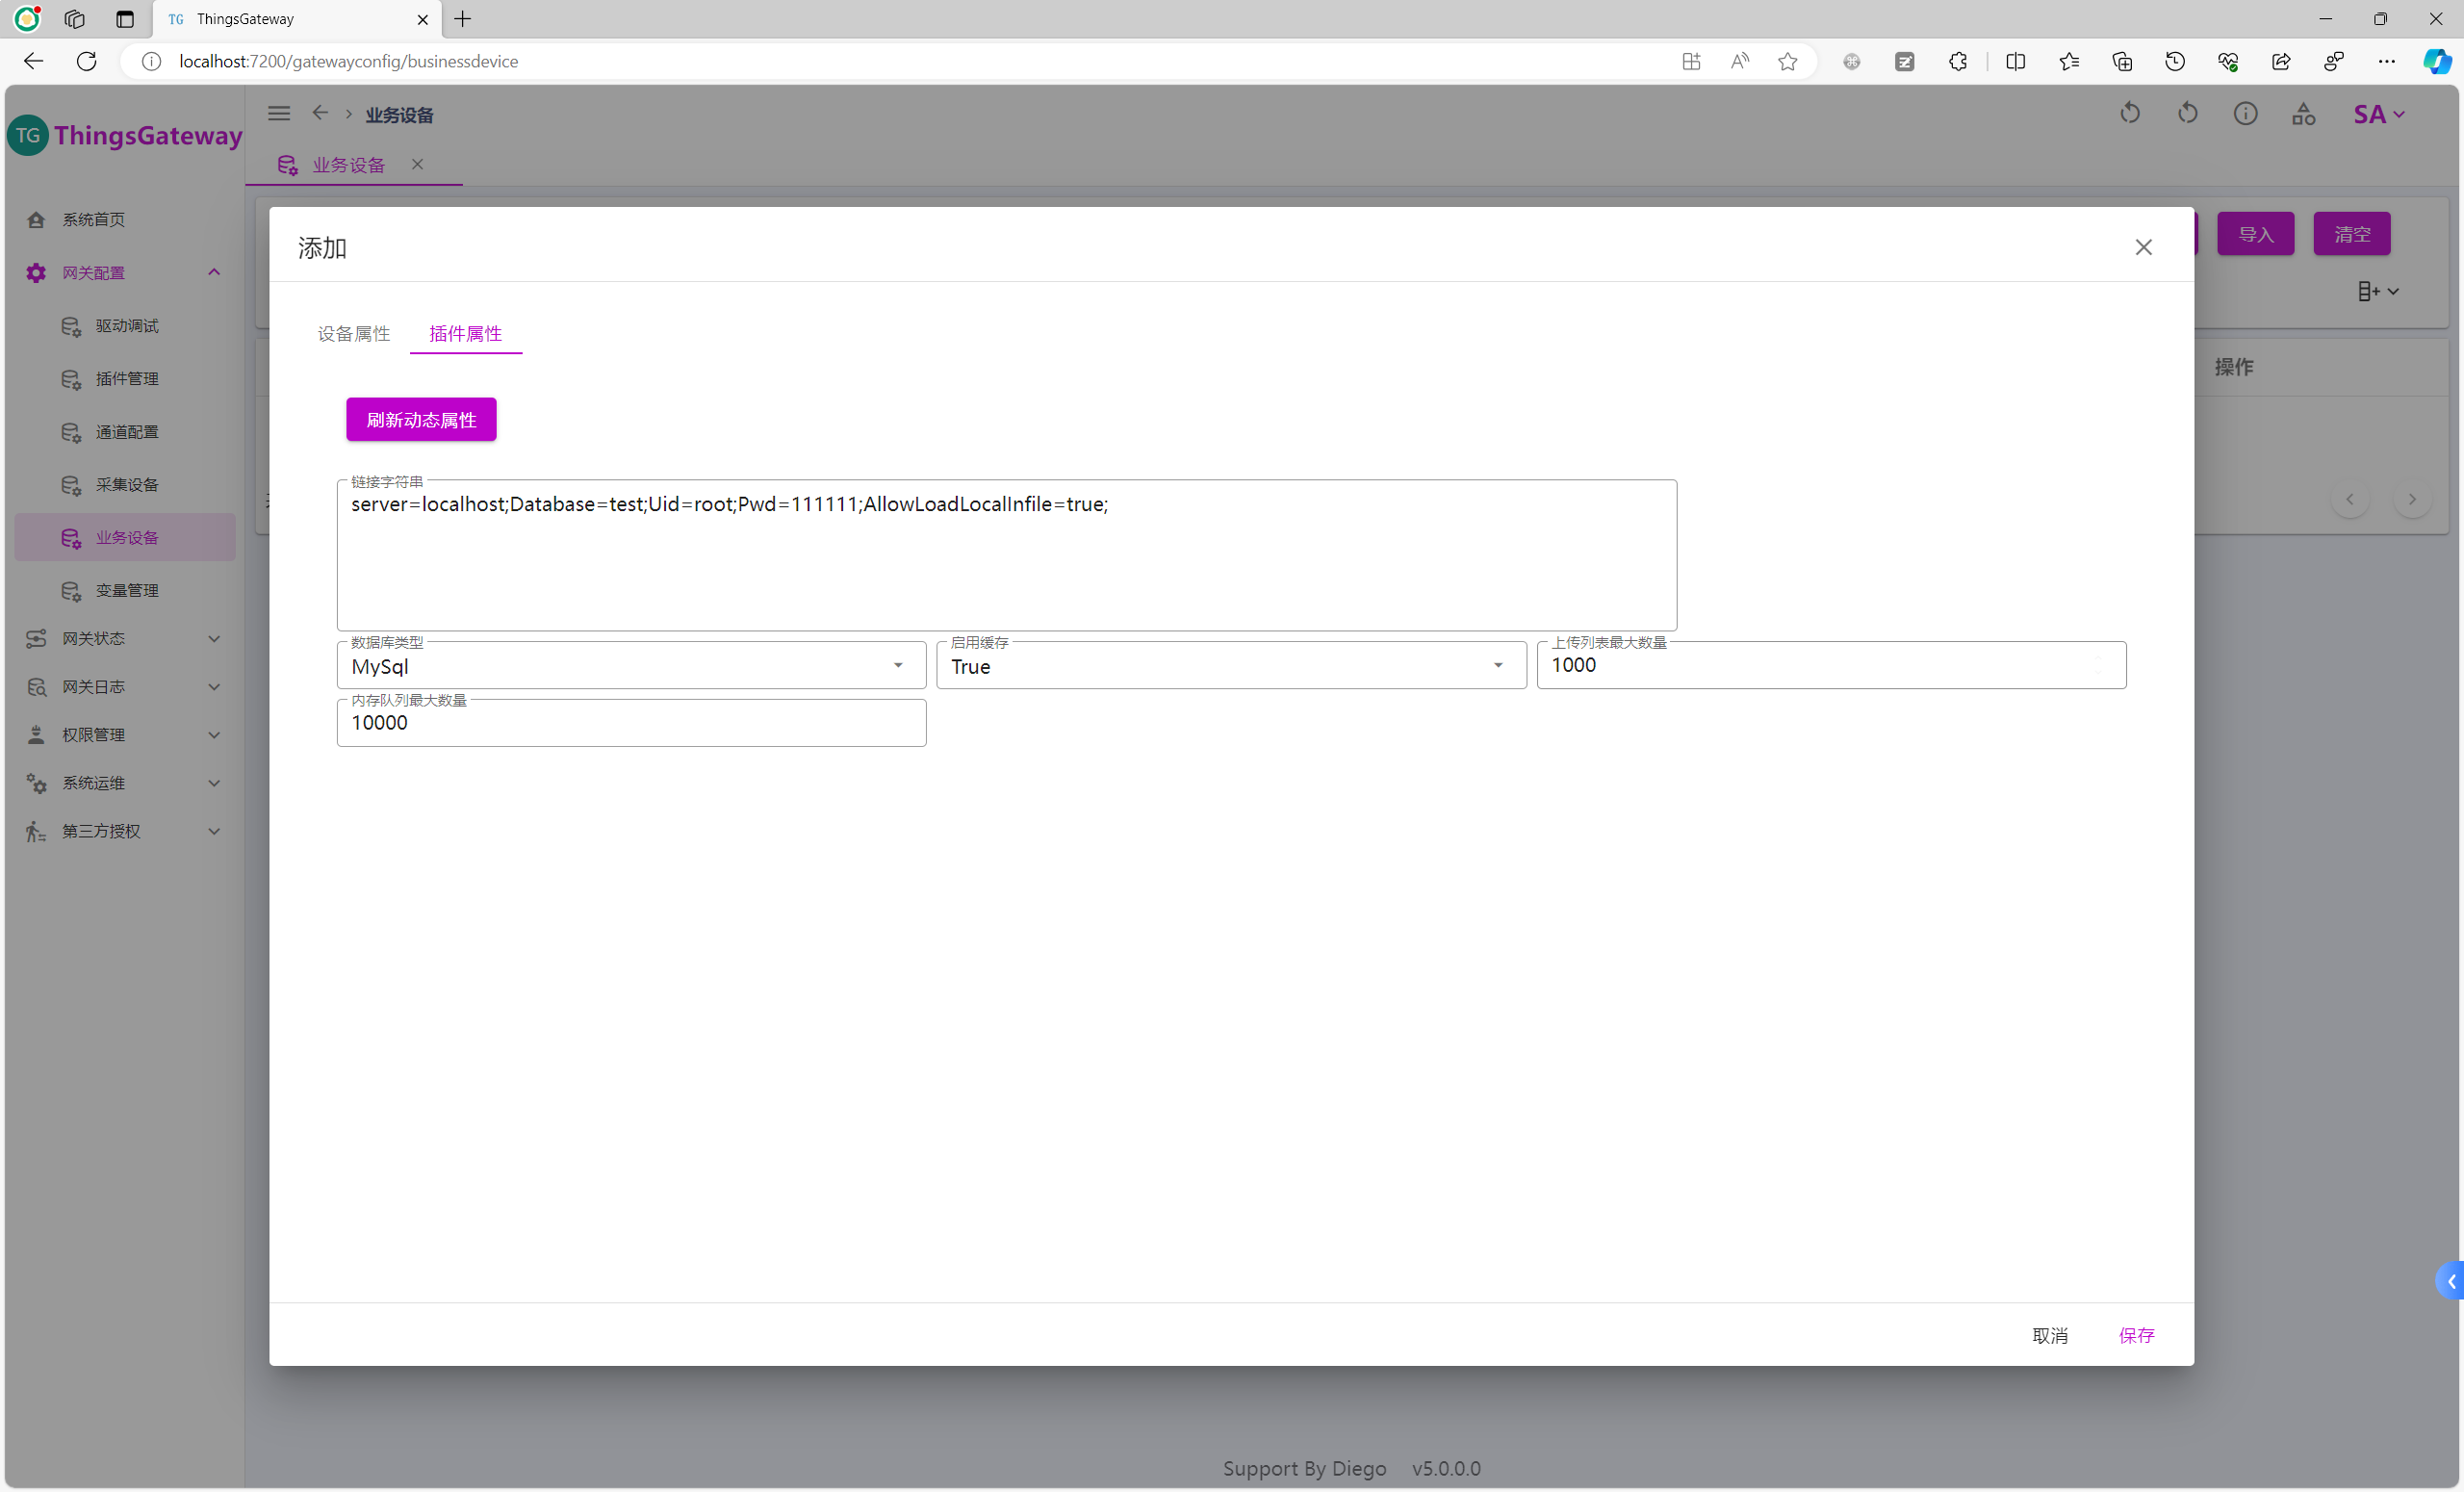Screen dimensions: 2464x1492
Task: Click the info circle icon in header
Action: coord(2245,114)
